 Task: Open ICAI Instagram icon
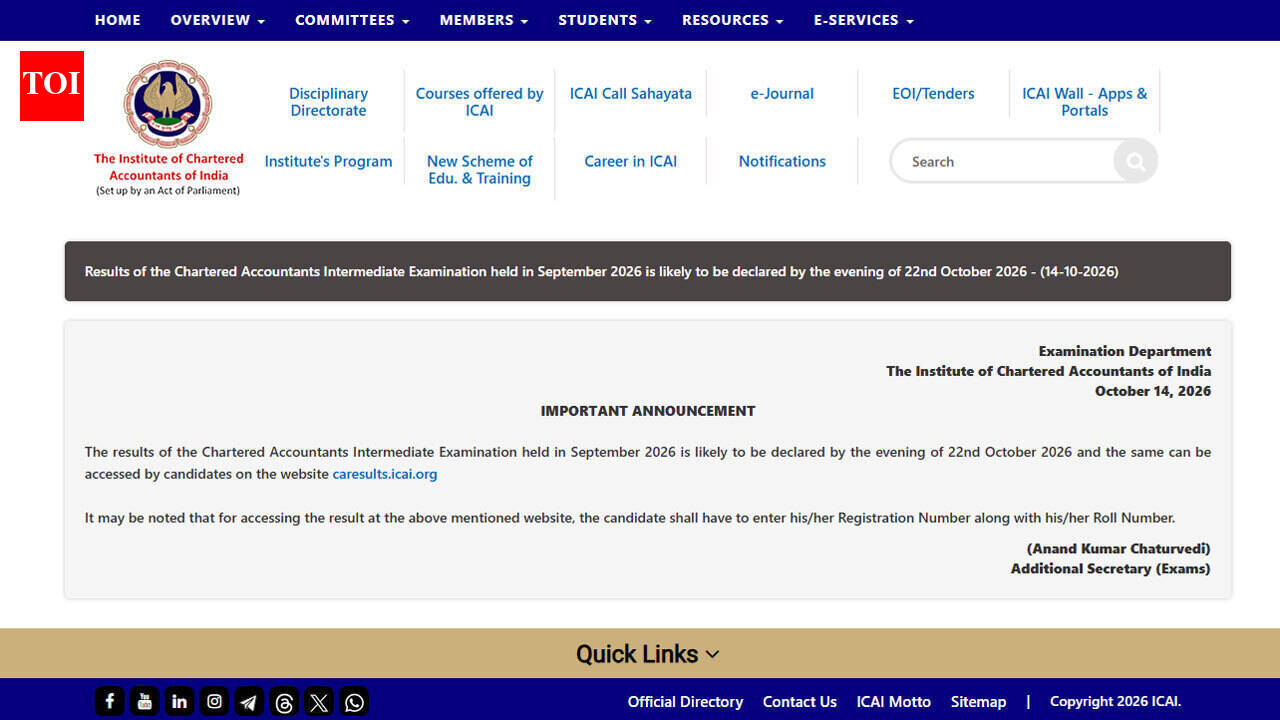click(214, 701)
